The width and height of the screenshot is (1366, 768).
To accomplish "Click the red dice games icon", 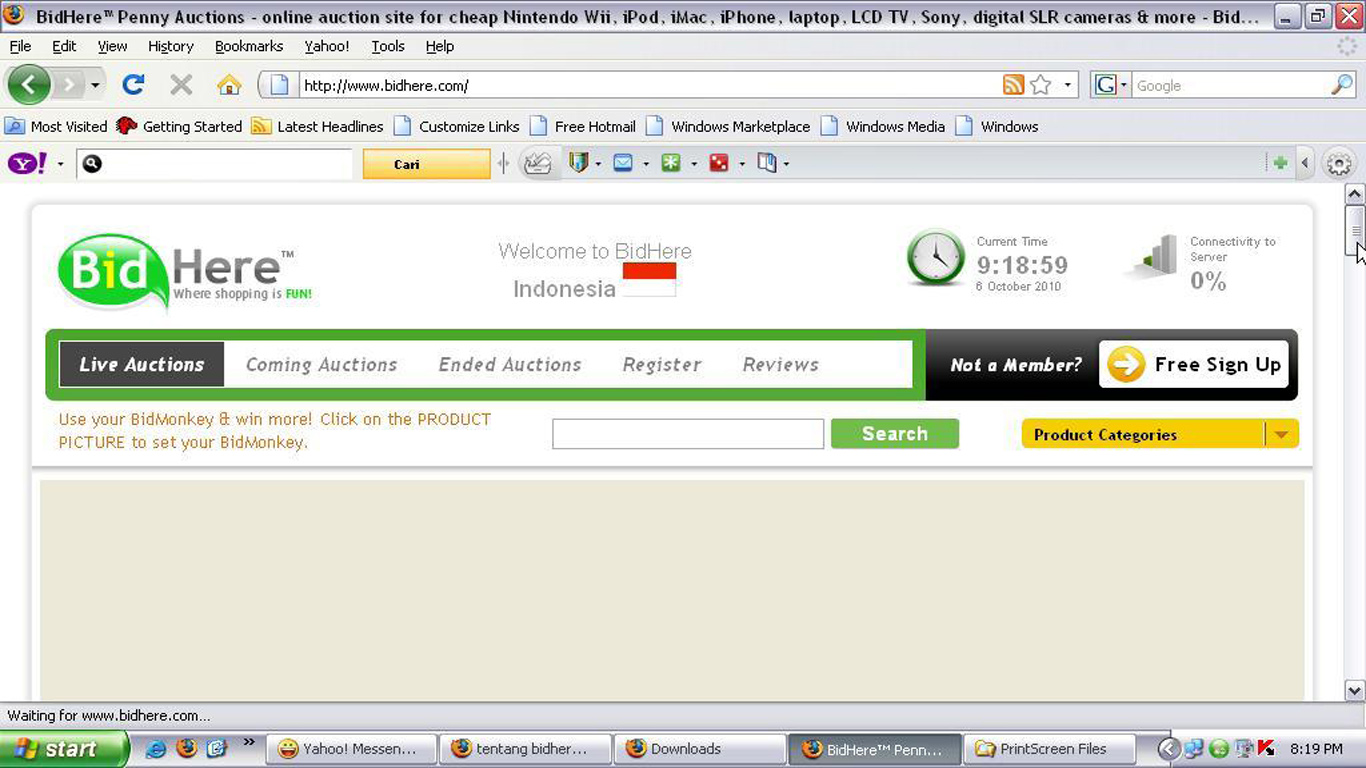I will click(719, 163).
